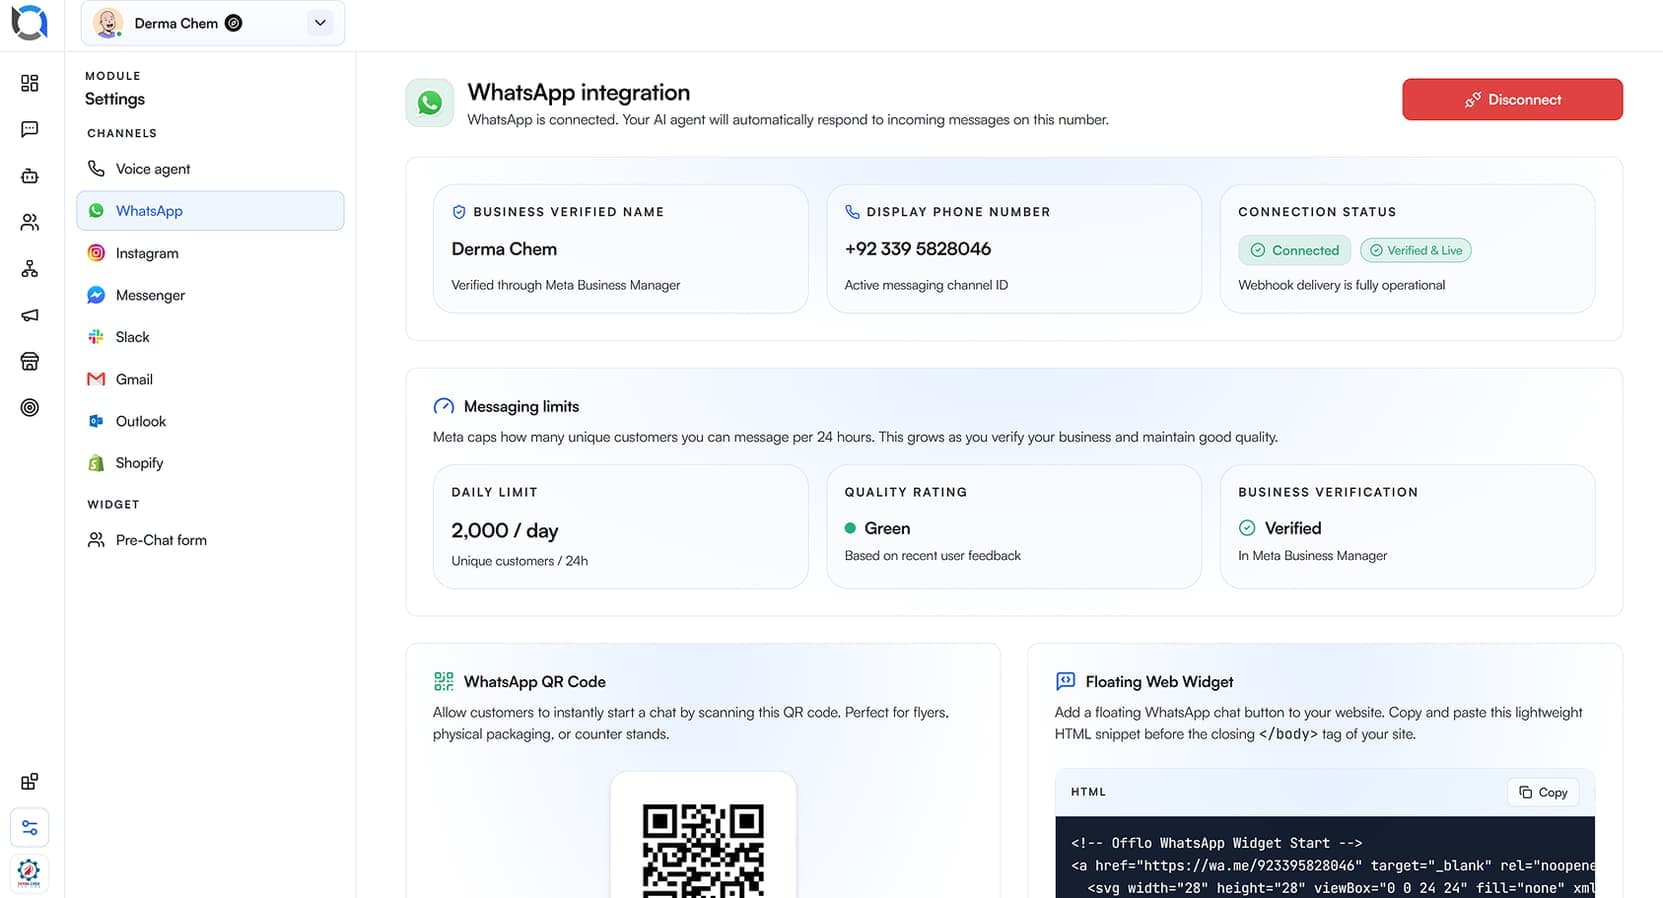
Task: Open the Outlook channel settings
Action: (x=210, y=421)
